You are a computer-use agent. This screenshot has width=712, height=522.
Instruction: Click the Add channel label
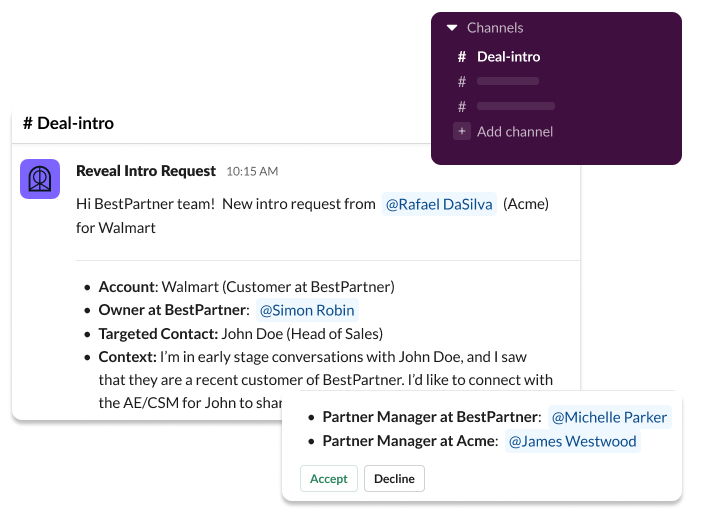tap(515, 132)
